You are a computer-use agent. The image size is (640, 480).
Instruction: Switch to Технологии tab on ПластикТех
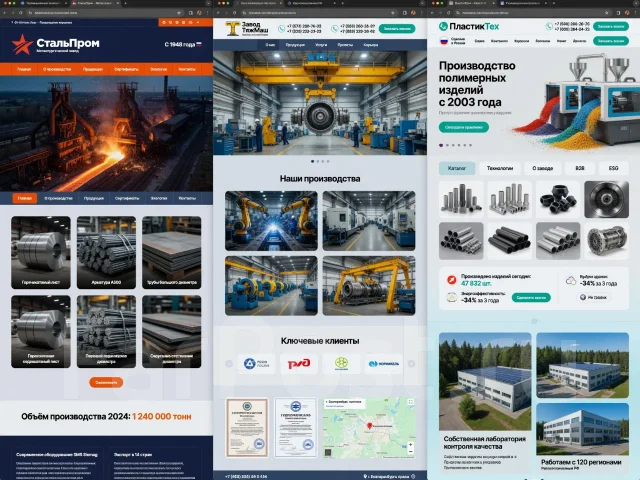point(500,168)
